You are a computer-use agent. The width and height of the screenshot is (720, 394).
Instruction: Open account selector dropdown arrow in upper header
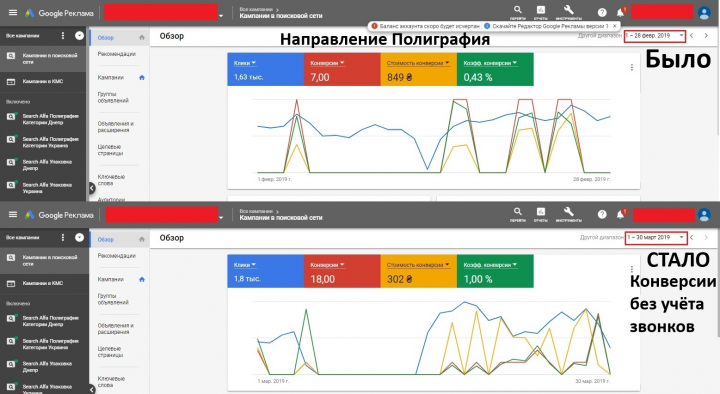(221, 16)
